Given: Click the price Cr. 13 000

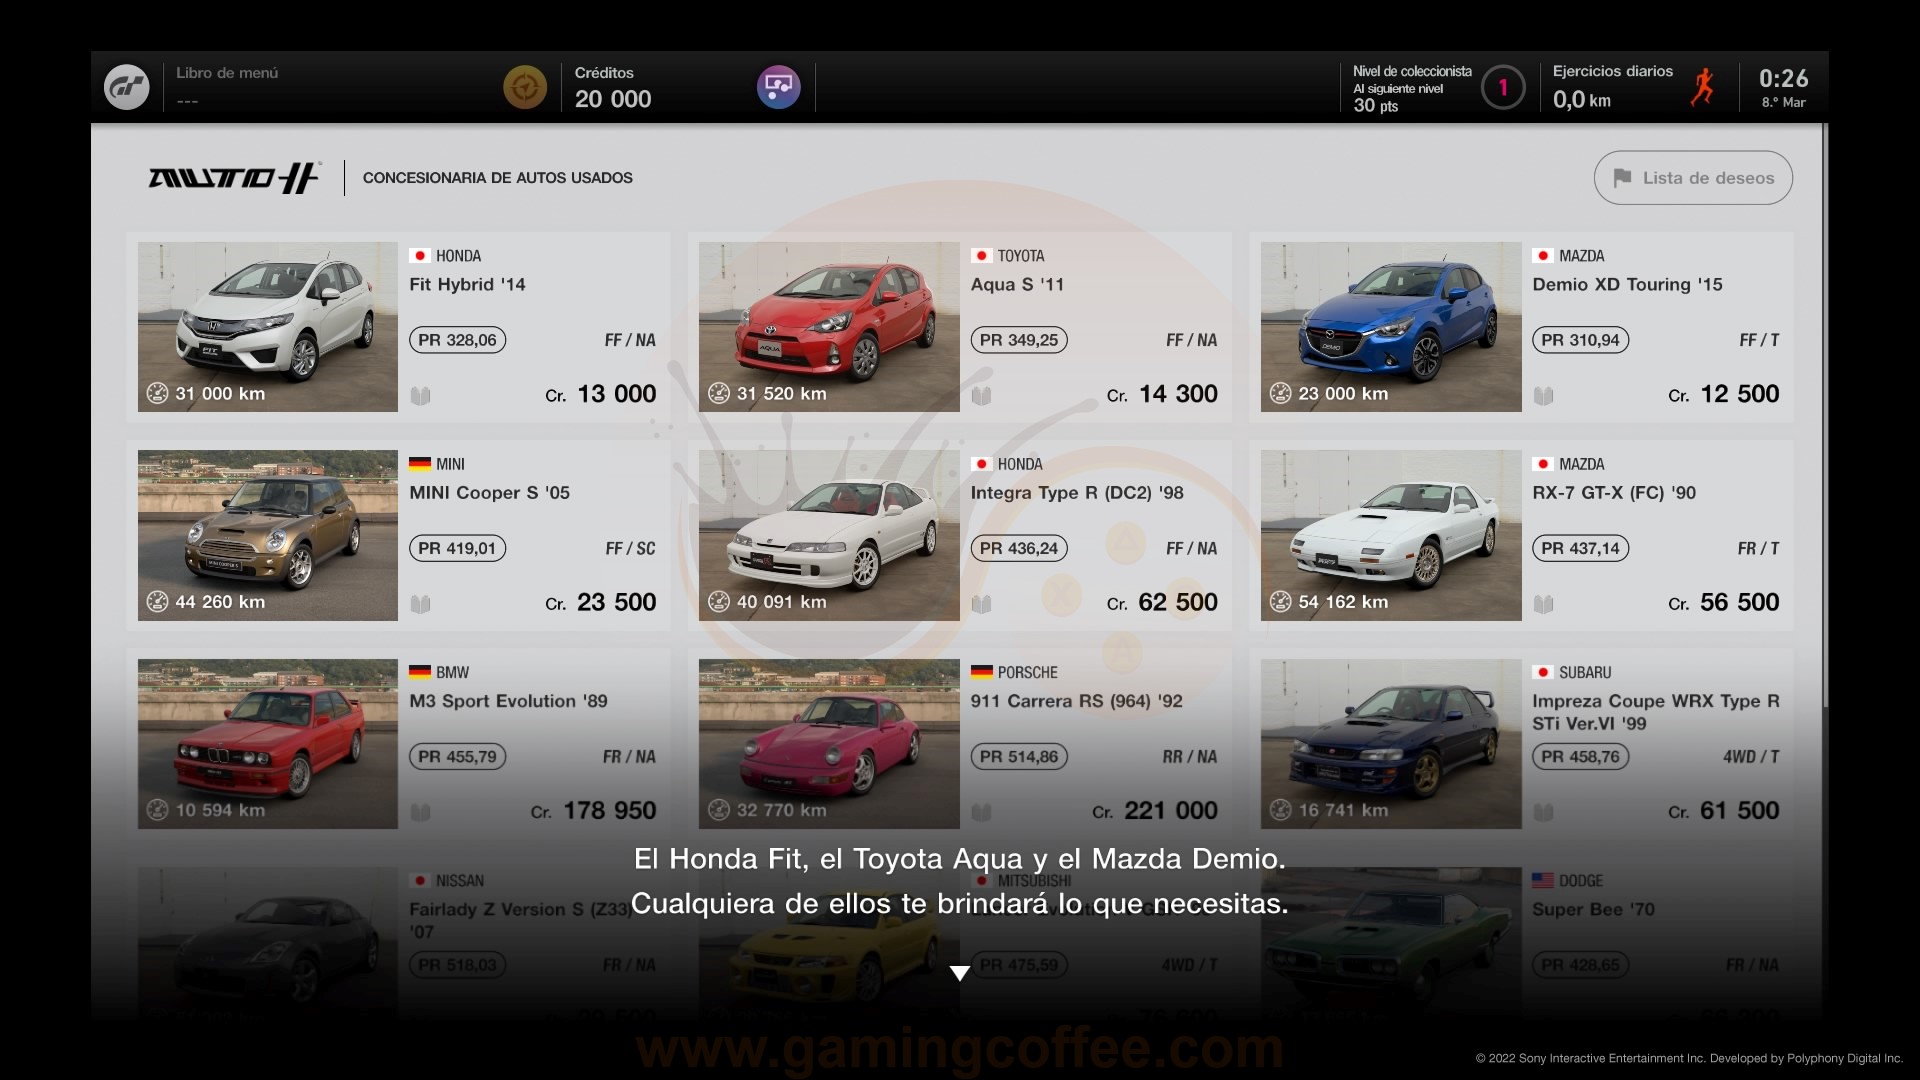Looking at the screenshot, I should pos(601,394).
